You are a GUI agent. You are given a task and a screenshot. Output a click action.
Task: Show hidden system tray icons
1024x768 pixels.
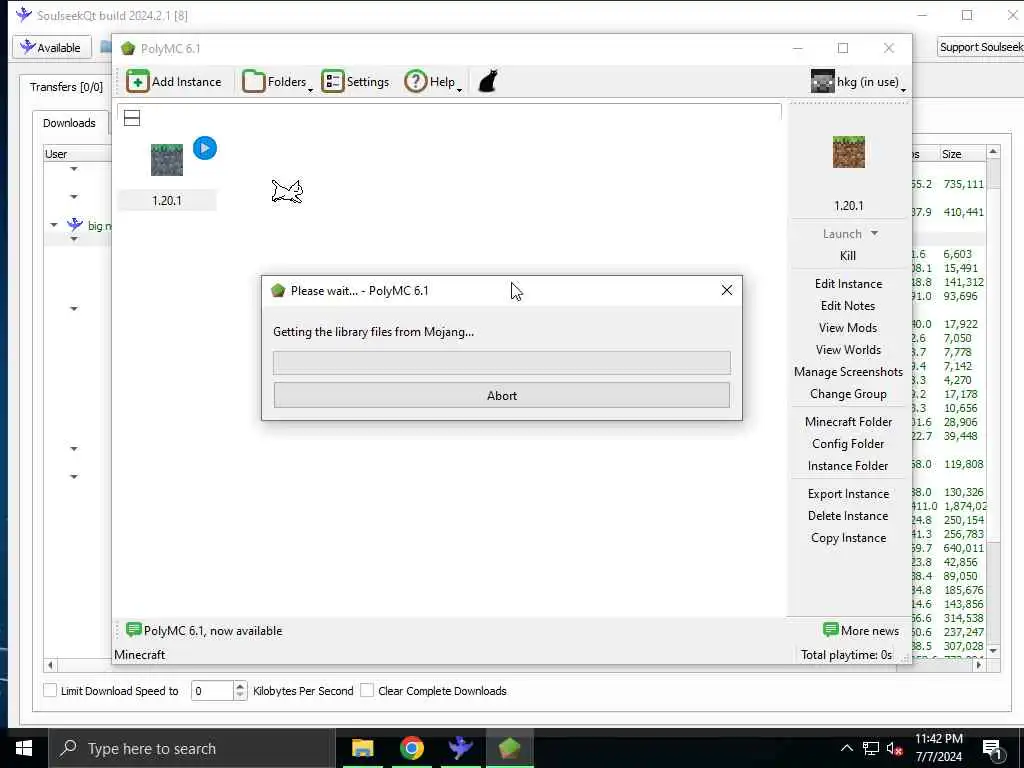(846, 748)
